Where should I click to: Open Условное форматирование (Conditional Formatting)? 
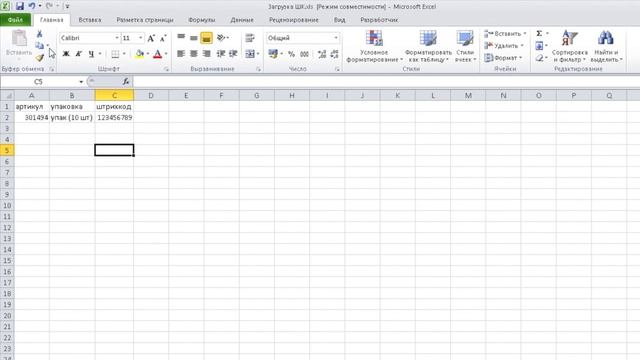(374, 46)
